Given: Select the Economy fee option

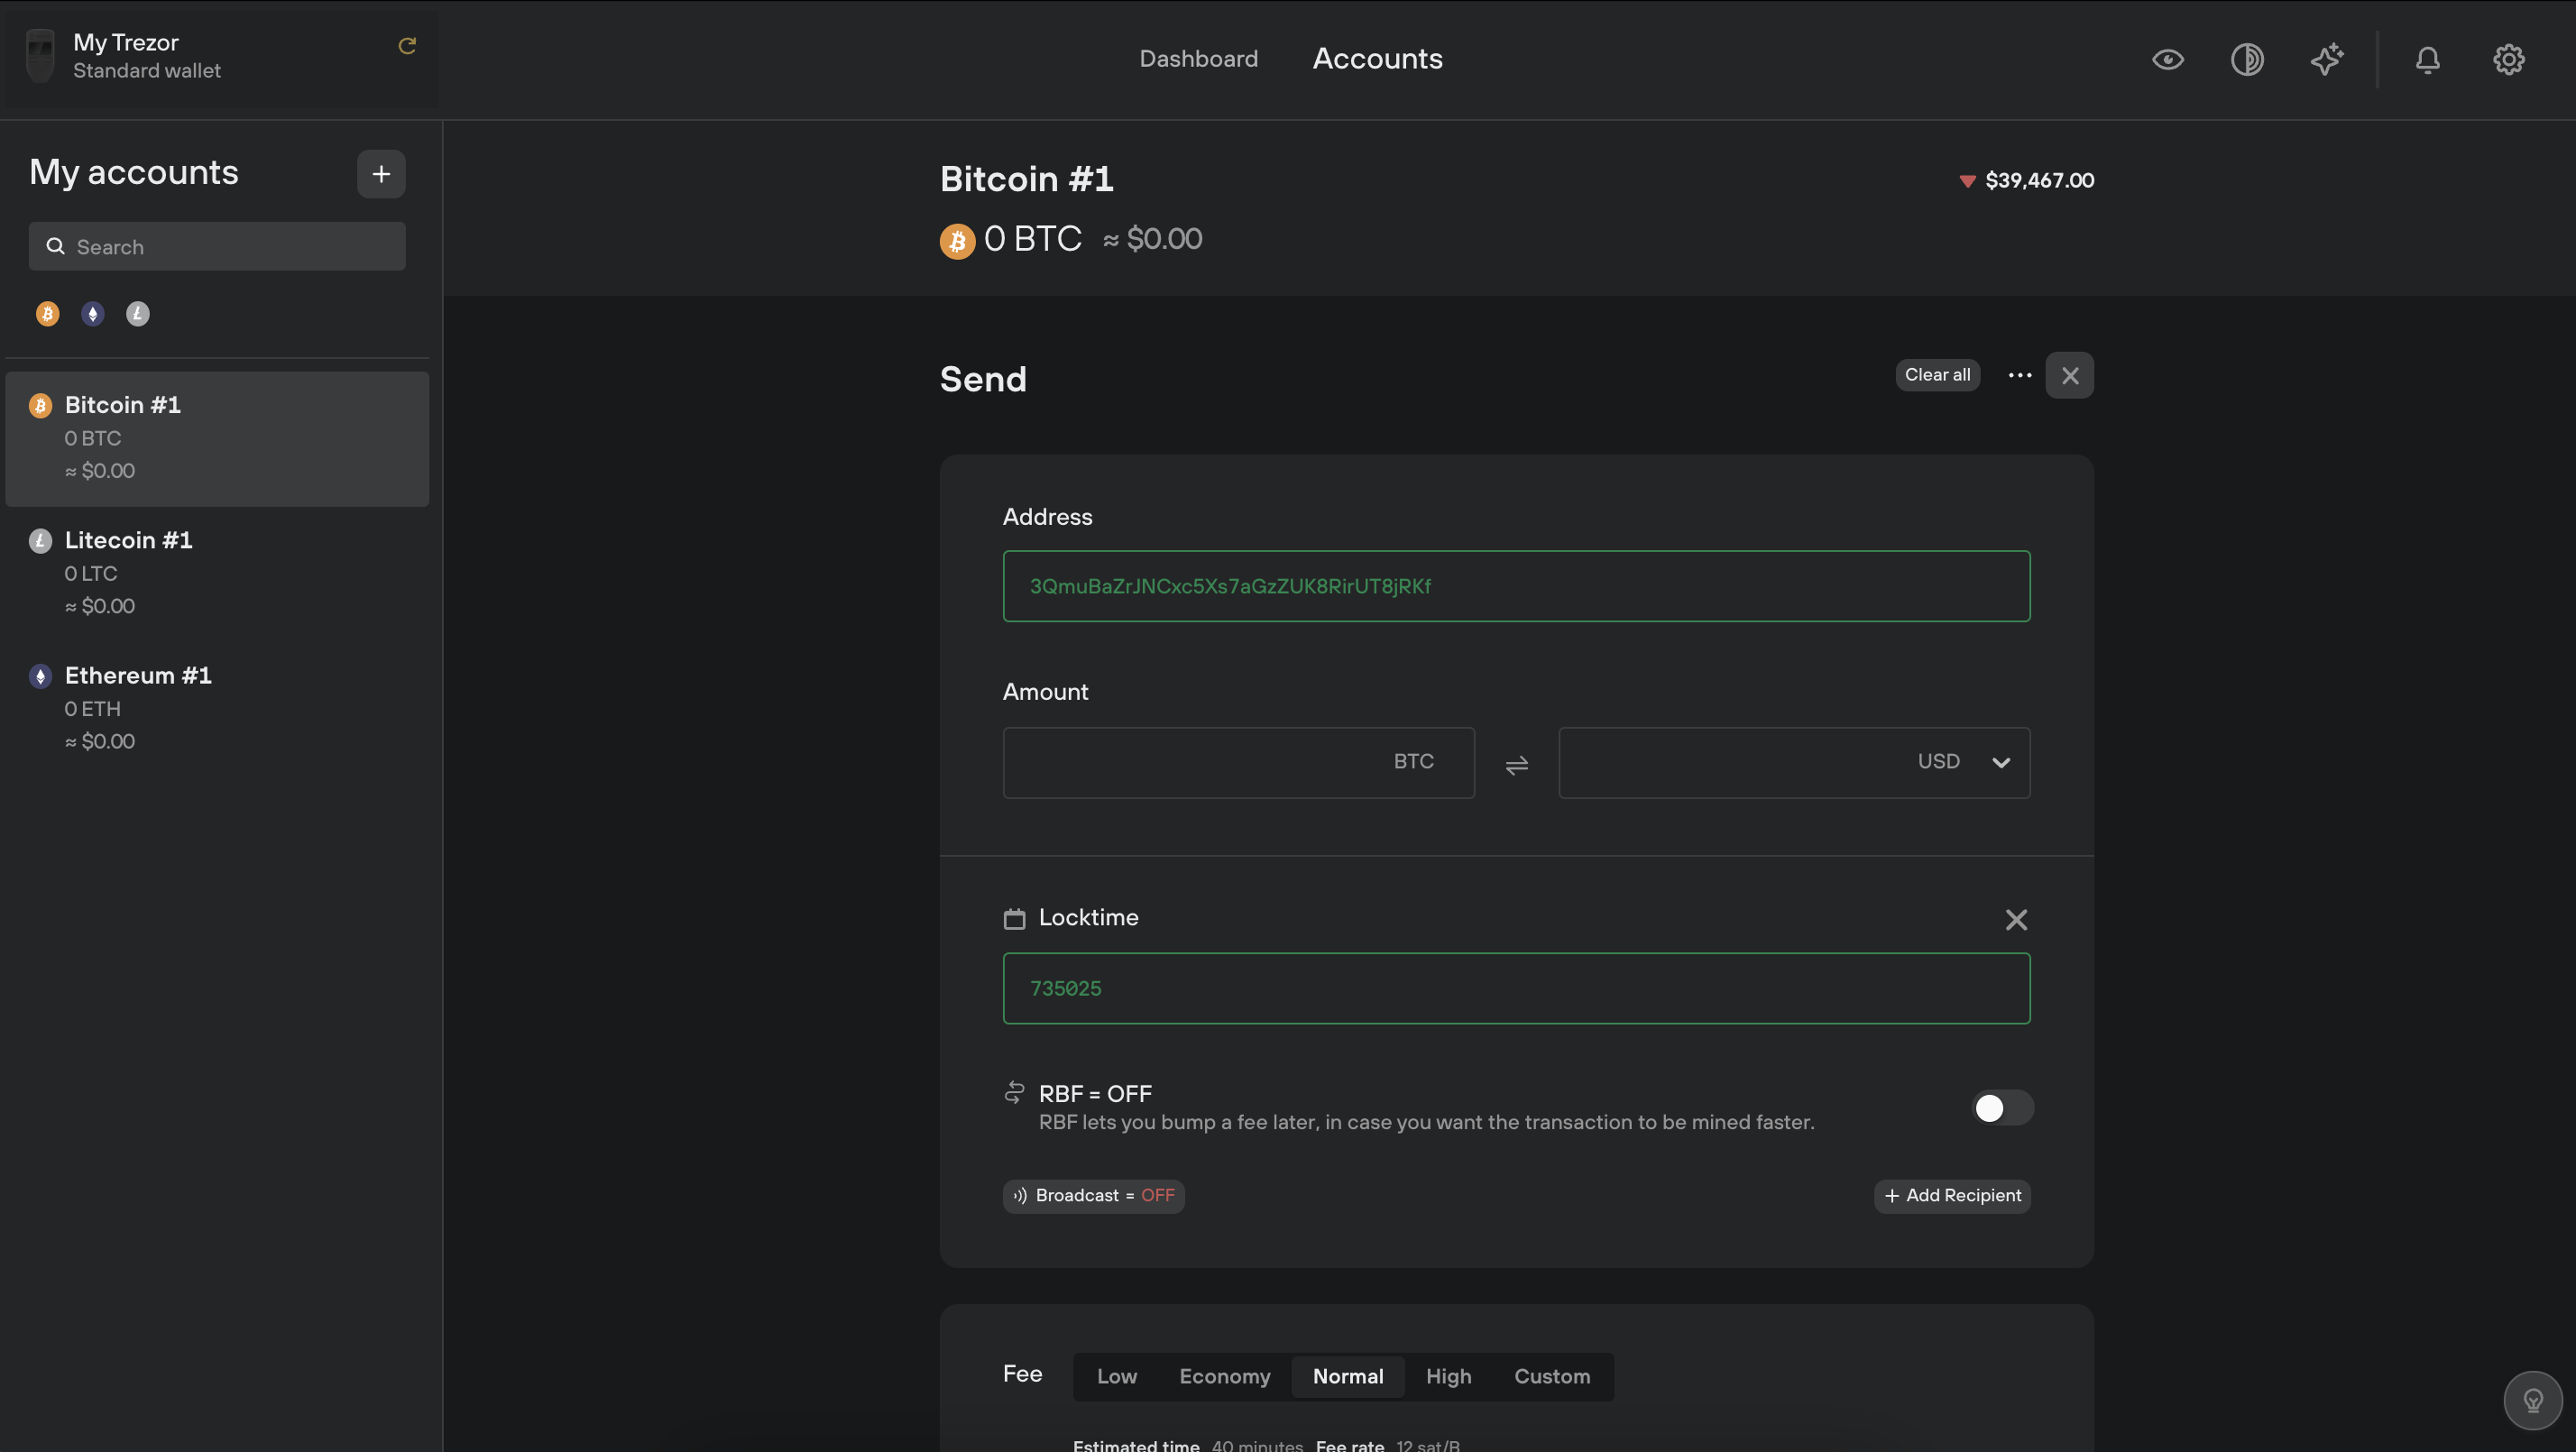Looking at the screenshot, I should tap(1224, 1376).
